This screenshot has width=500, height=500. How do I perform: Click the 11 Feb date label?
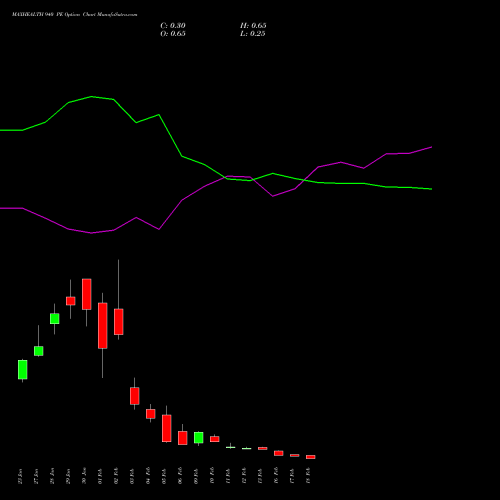pyautogui.click(x=228, y=476)
